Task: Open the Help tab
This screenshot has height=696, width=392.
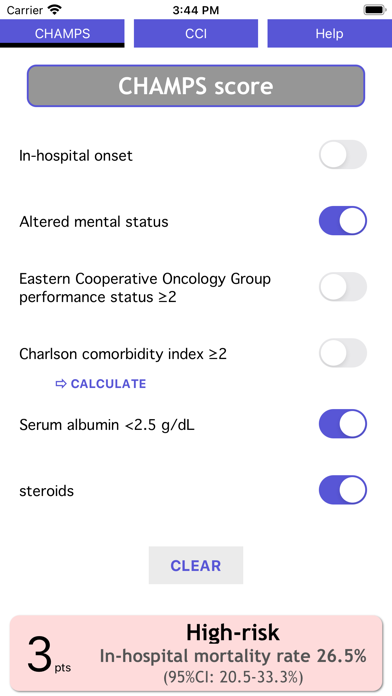Action: point(329,33)
